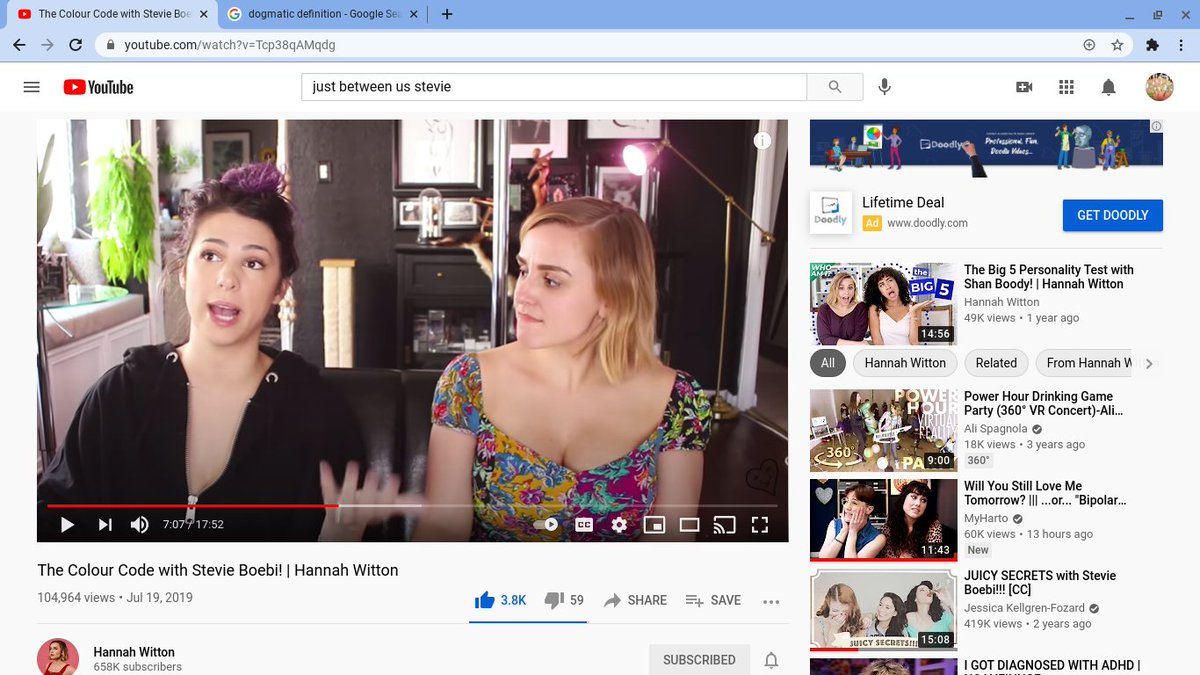Dislike the video with thumbs down
Viewport: 1200px width, 675px height.
564,600
